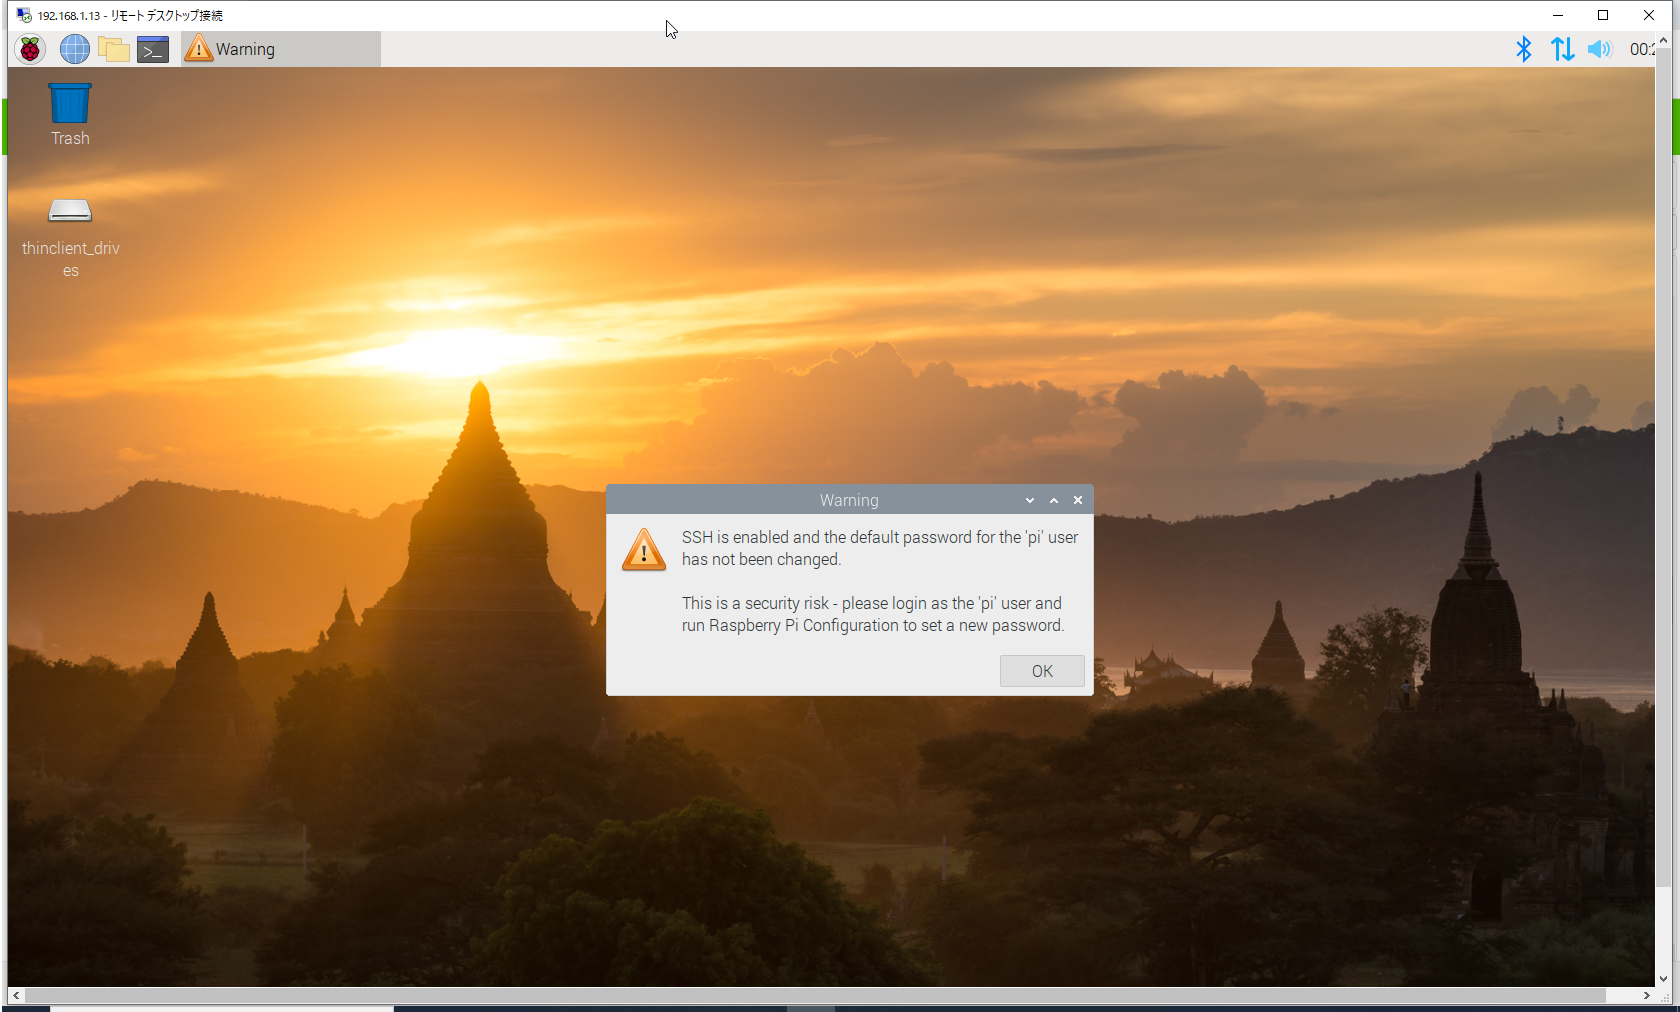Dismiss the warning with OK
Viewport: 1680px width, 1012px height.
coord(1042,671)
